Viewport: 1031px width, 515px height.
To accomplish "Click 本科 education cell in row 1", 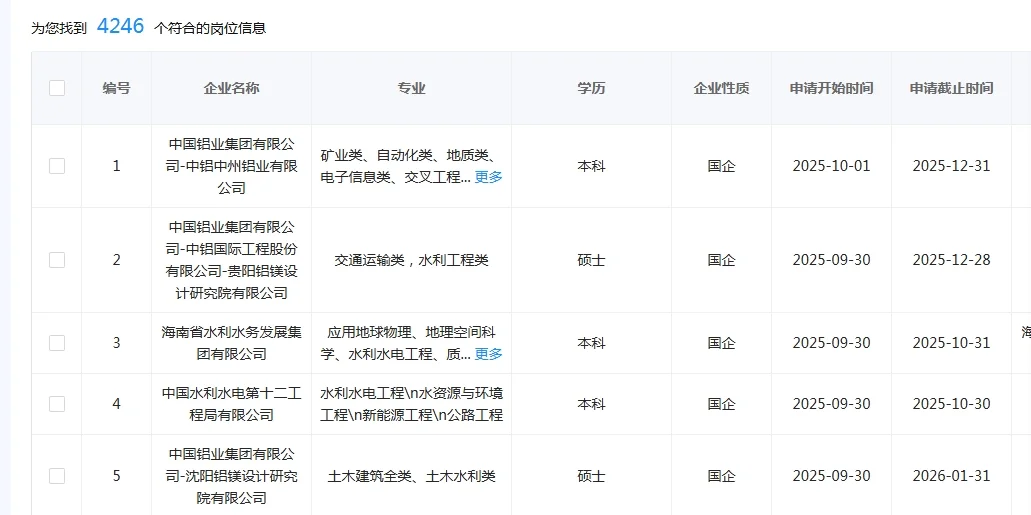I will click(591, 166).
